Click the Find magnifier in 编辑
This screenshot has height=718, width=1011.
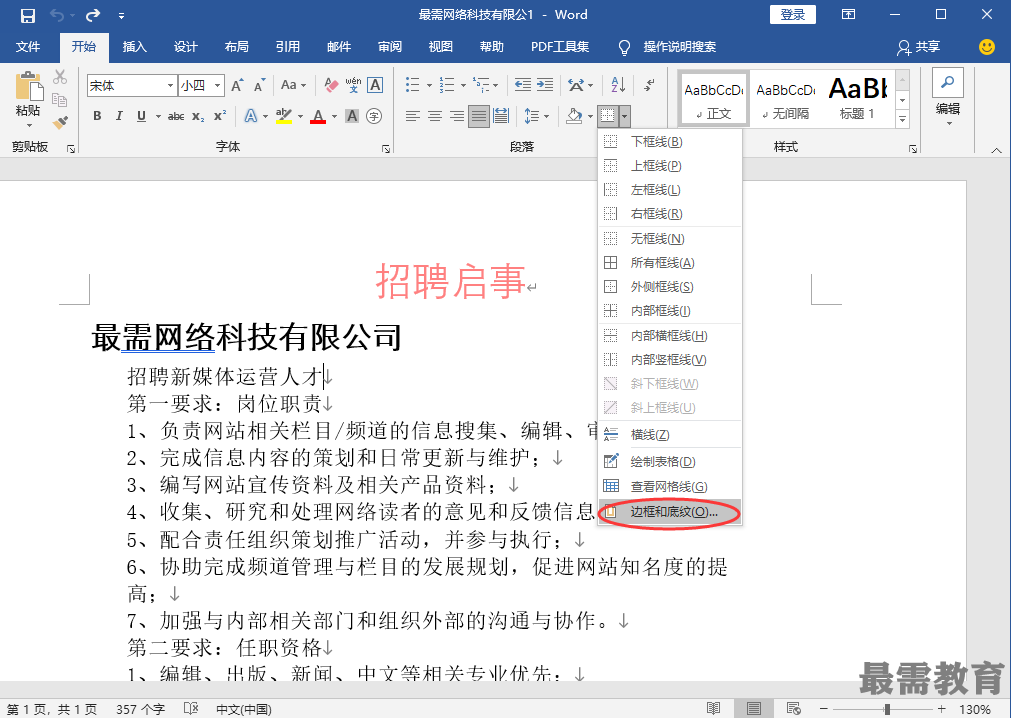pyautogui.click(x=948, y=82)
